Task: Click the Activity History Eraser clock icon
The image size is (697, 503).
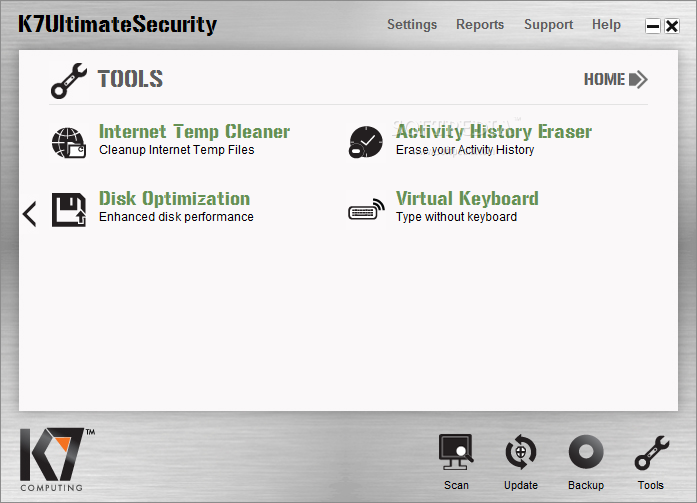Action: [x=365, y=142]
